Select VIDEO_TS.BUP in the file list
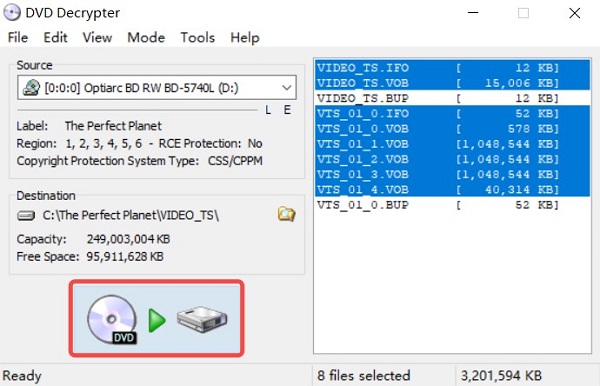The height and width of the screenshot is (386, 600). [452, 98]
